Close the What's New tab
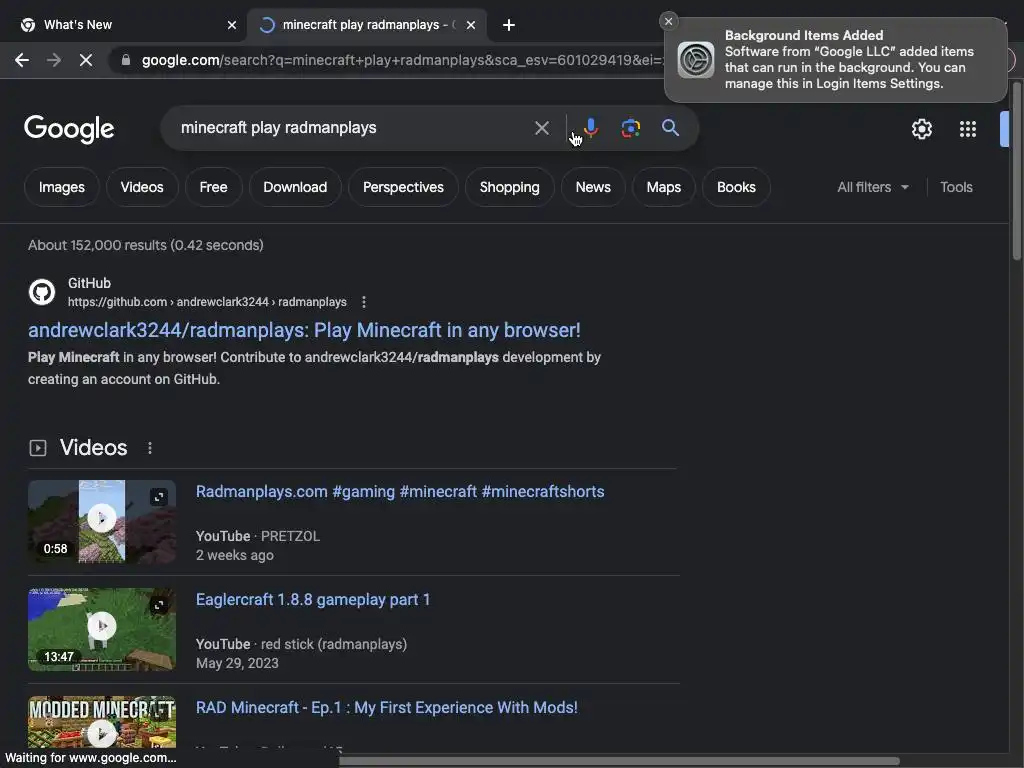The width and height of the screenshot is (1024, 768). pyautogui.click(x=232, y=25)
